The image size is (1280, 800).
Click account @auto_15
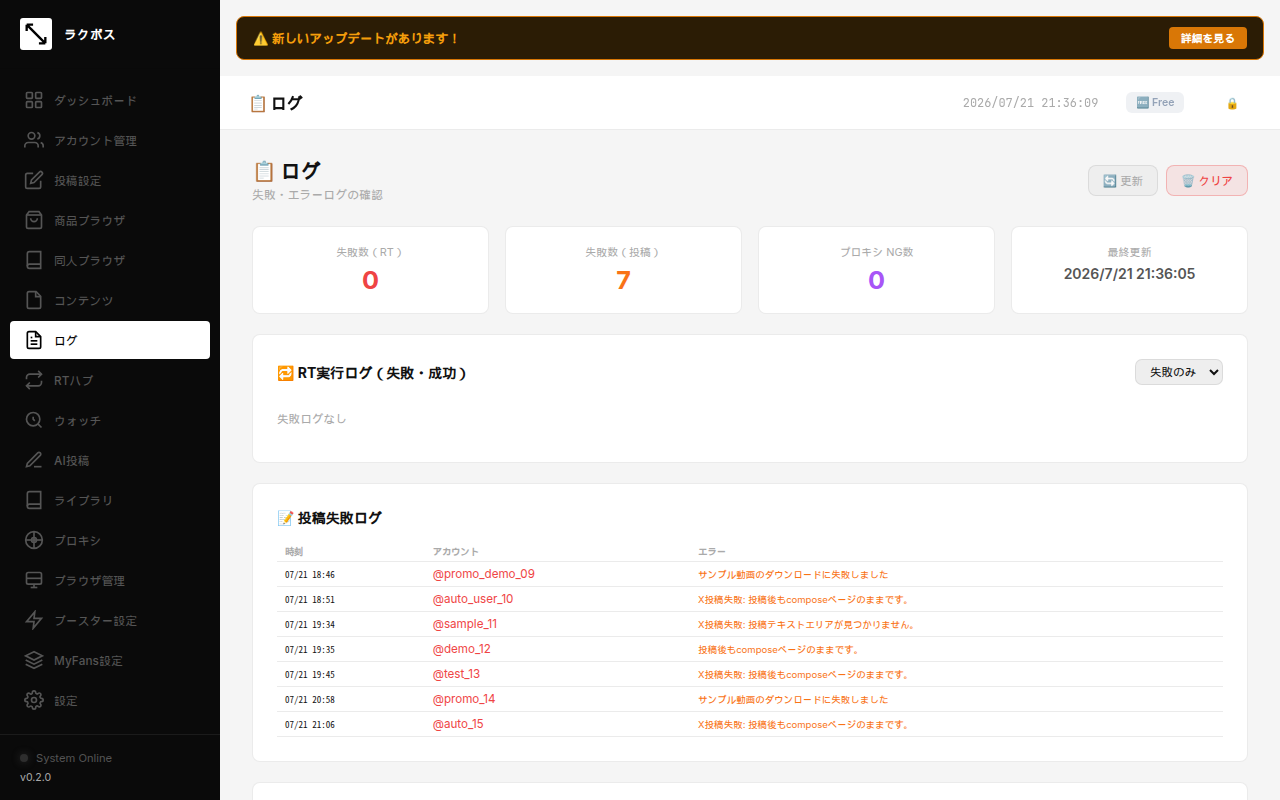point(457,724)
